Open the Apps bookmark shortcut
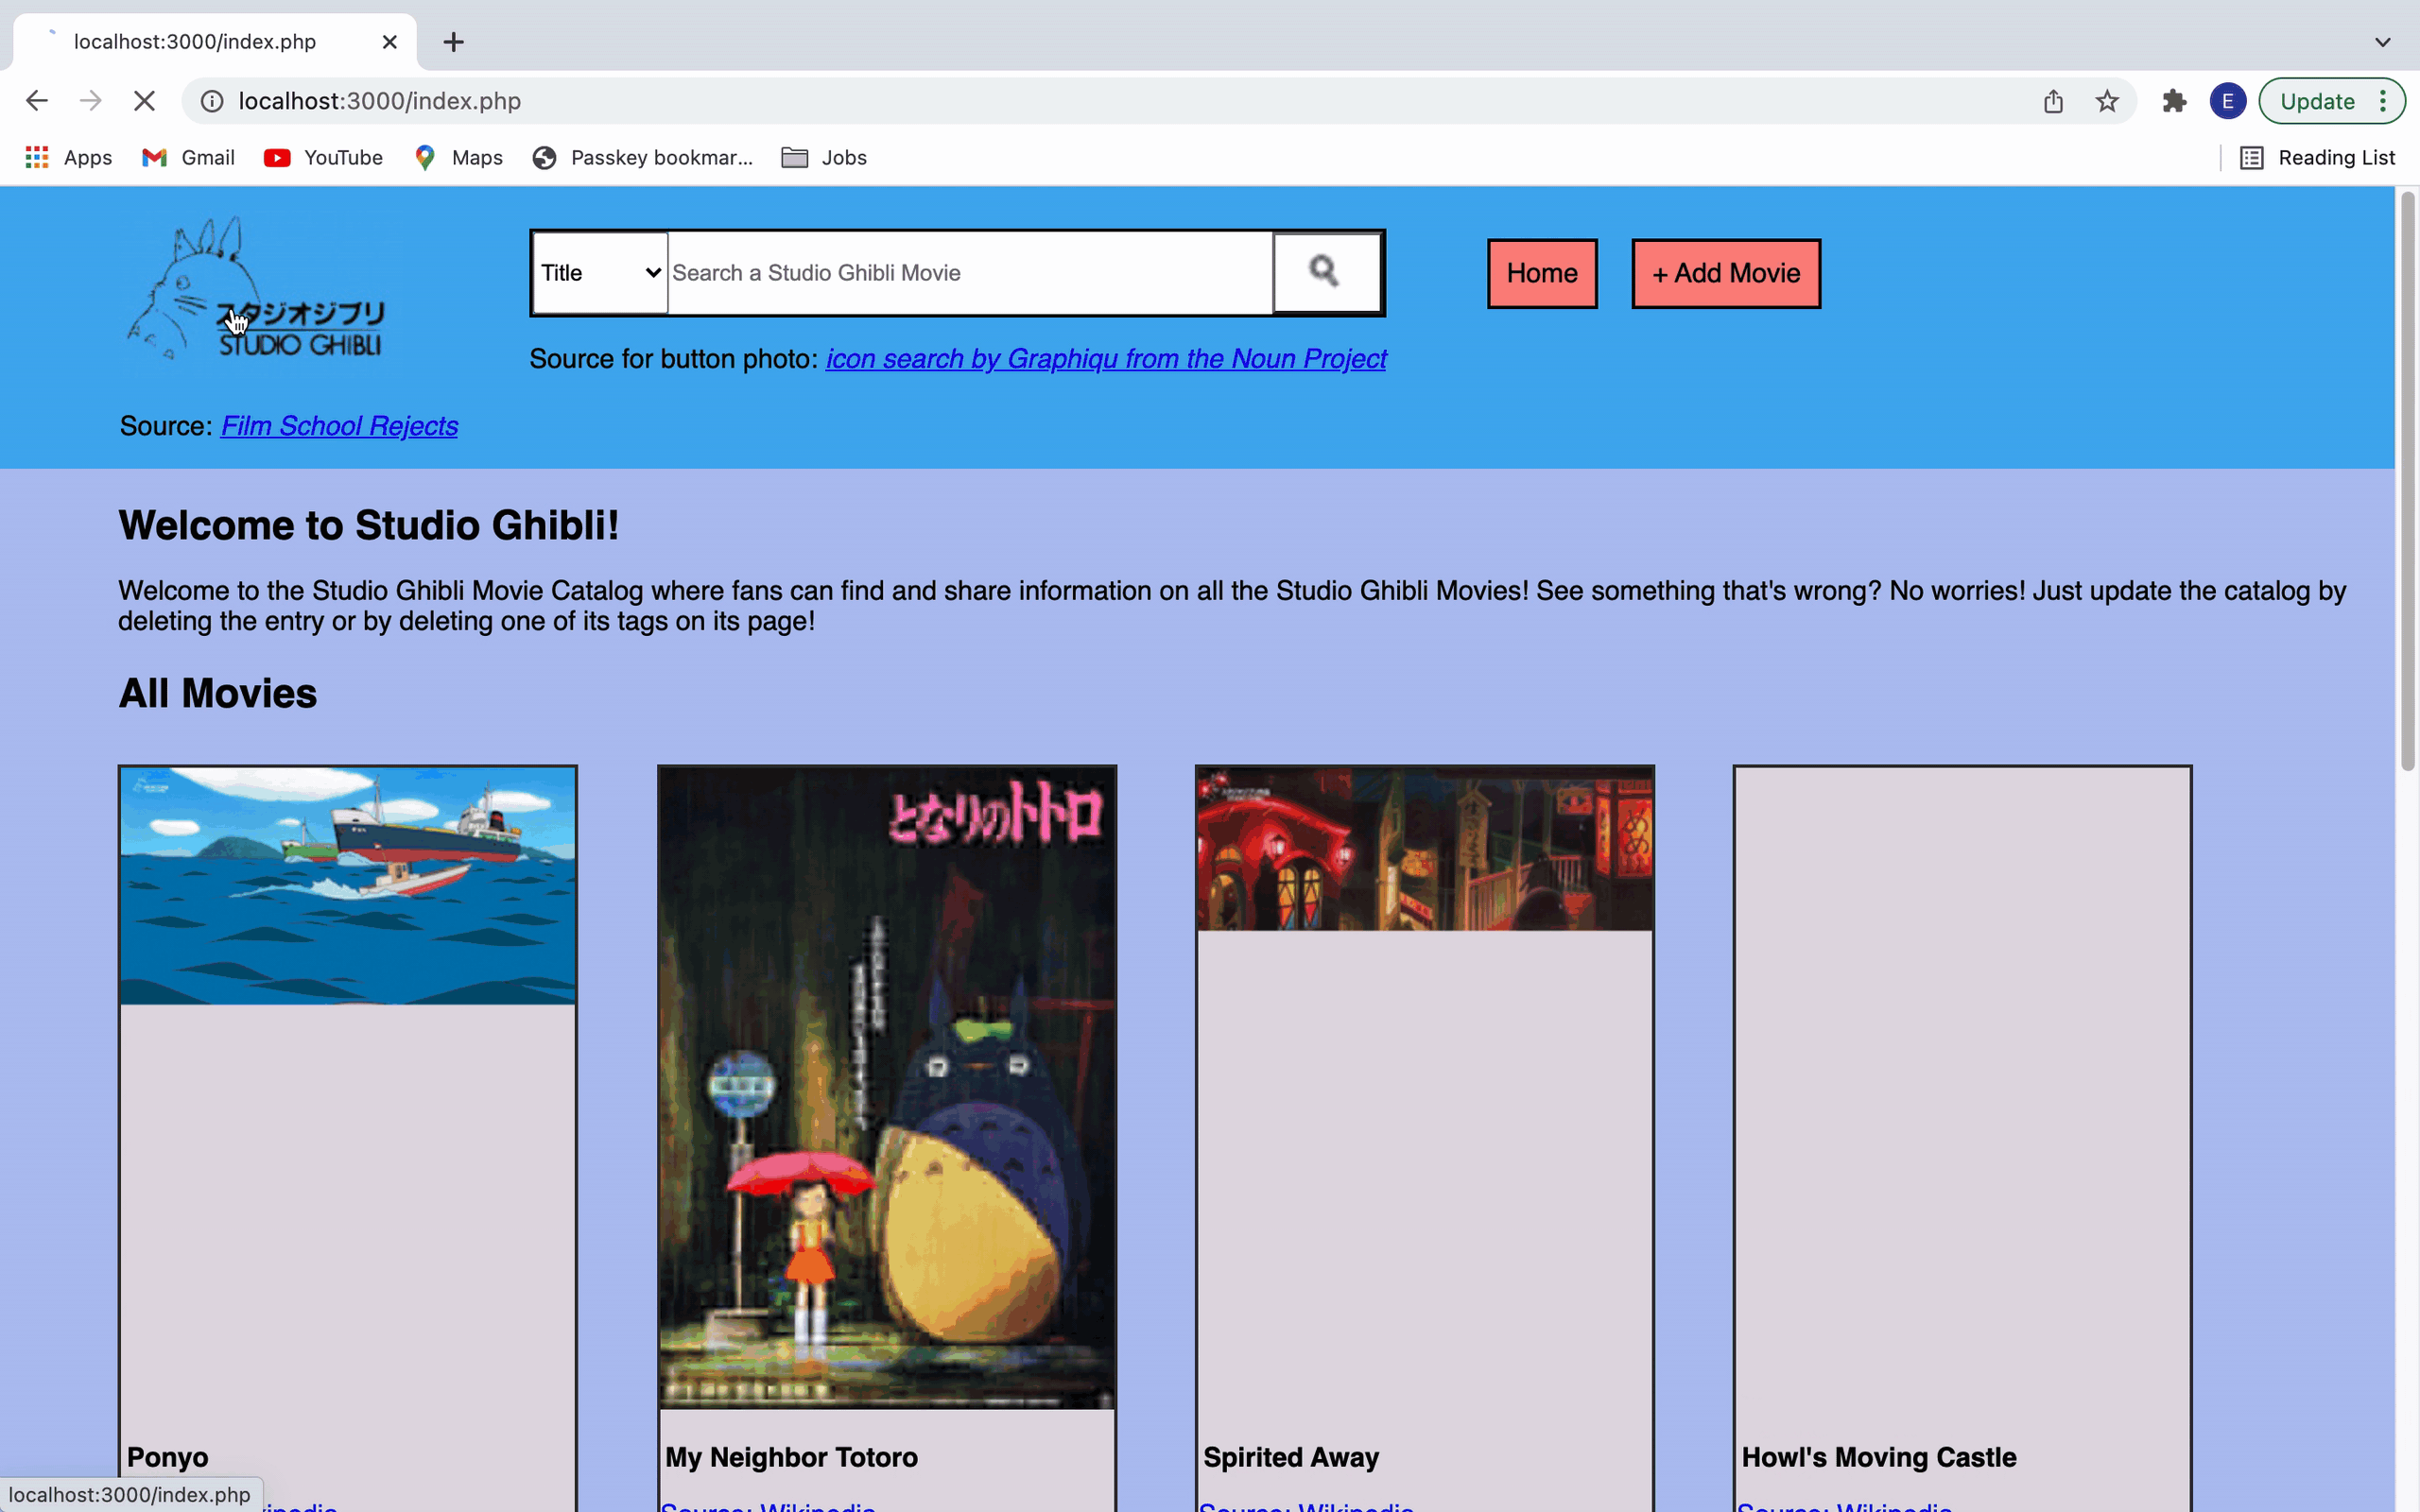2420x1512 pixels. (x=68, y=158)
